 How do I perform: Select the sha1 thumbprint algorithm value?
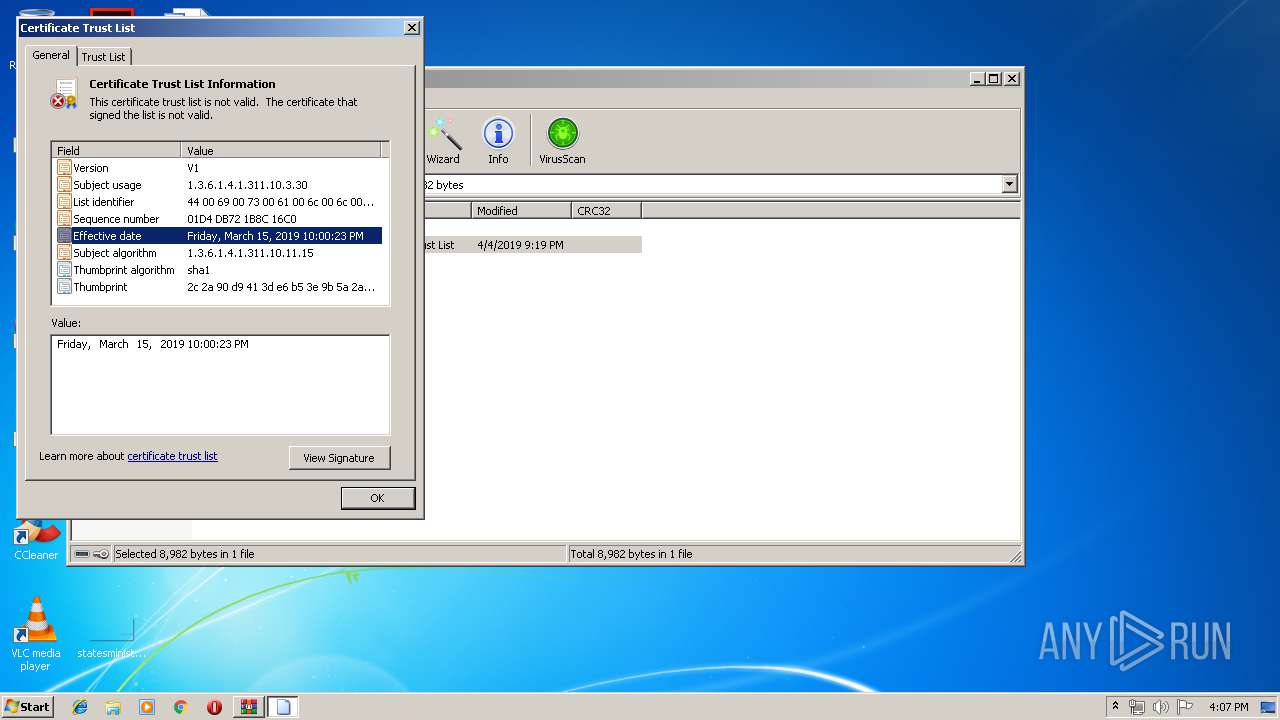point(198,270)
